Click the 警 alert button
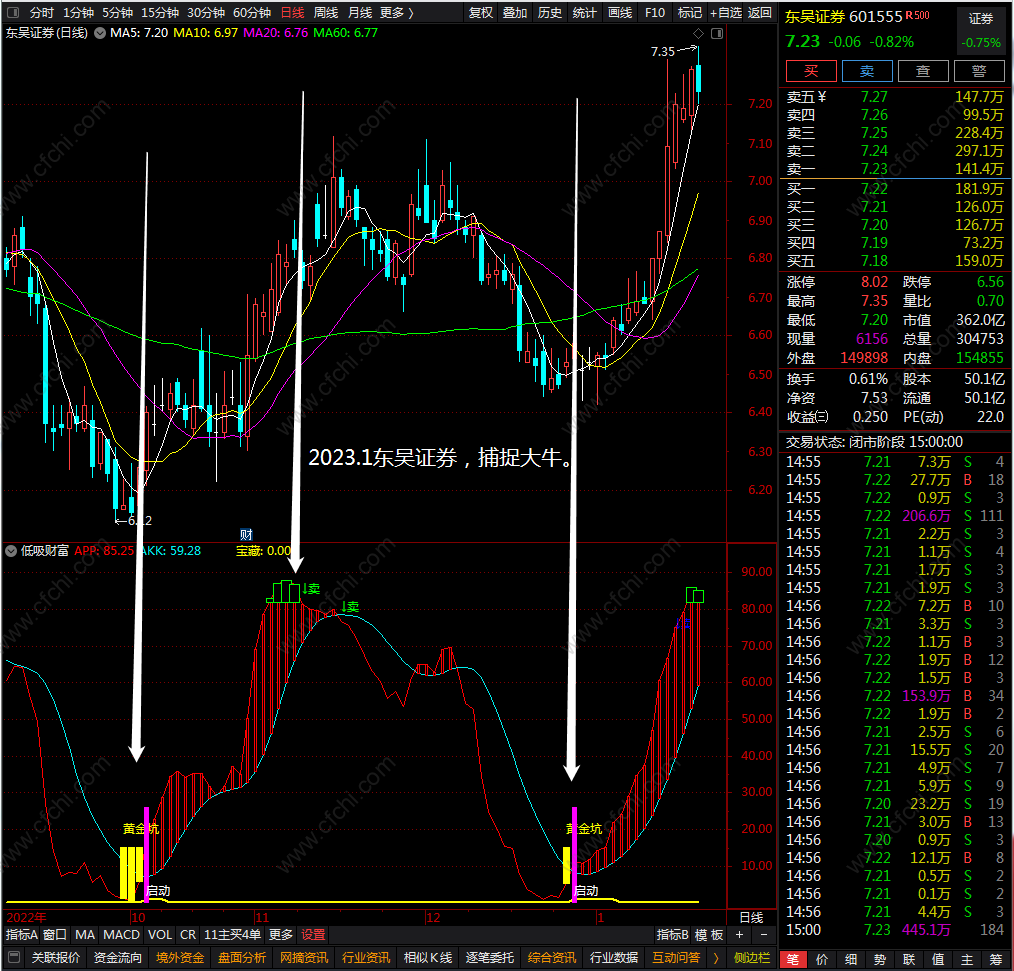Viewport: 1014px width, 971px height. (979, 70)
